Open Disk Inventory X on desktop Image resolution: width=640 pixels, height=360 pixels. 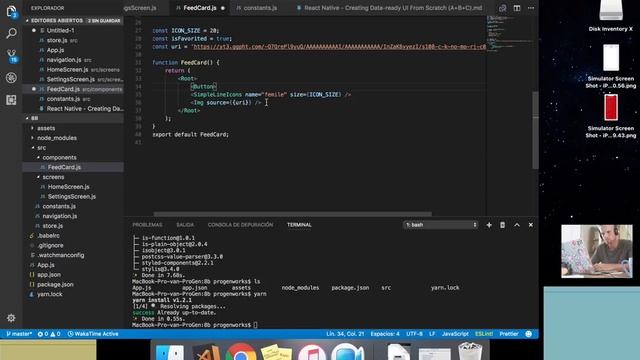611,16
